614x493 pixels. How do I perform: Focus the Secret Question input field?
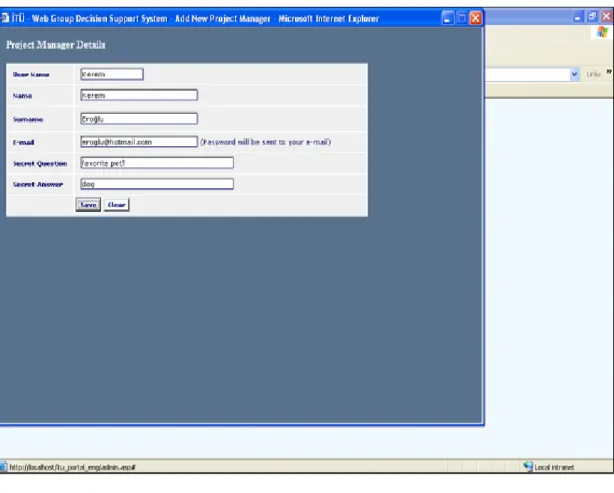[x=157, y=163]
